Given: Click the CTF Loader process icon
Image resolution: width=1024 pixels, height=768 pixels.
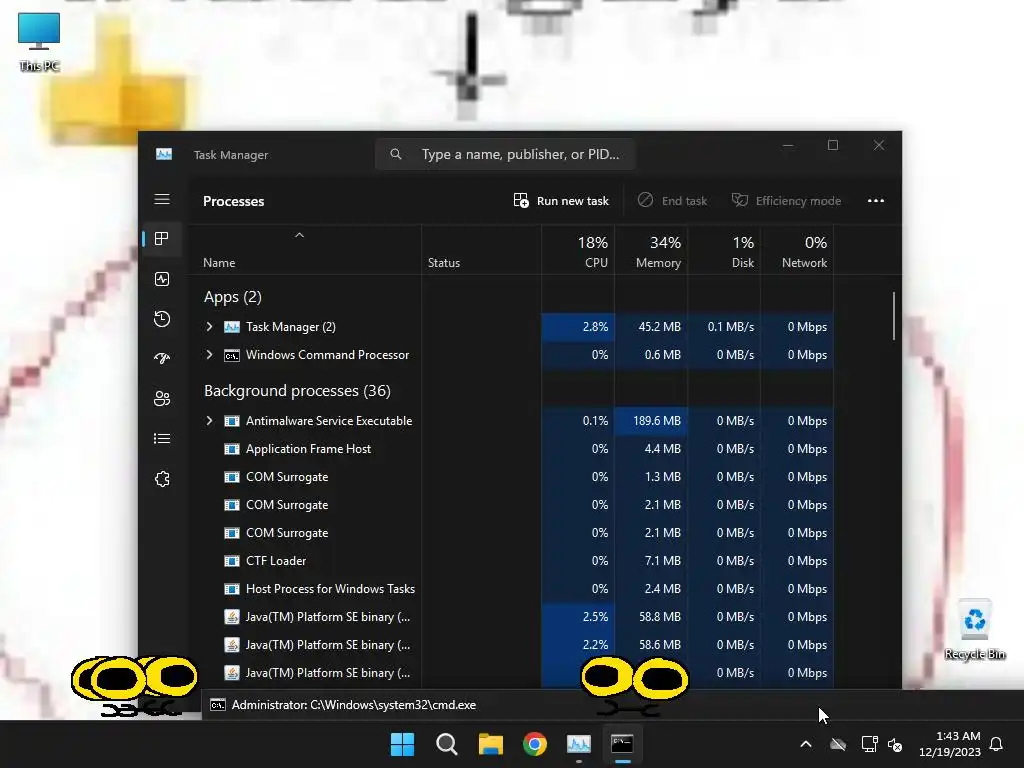Looking at the screenshot, I should click(x=232, y=561).
